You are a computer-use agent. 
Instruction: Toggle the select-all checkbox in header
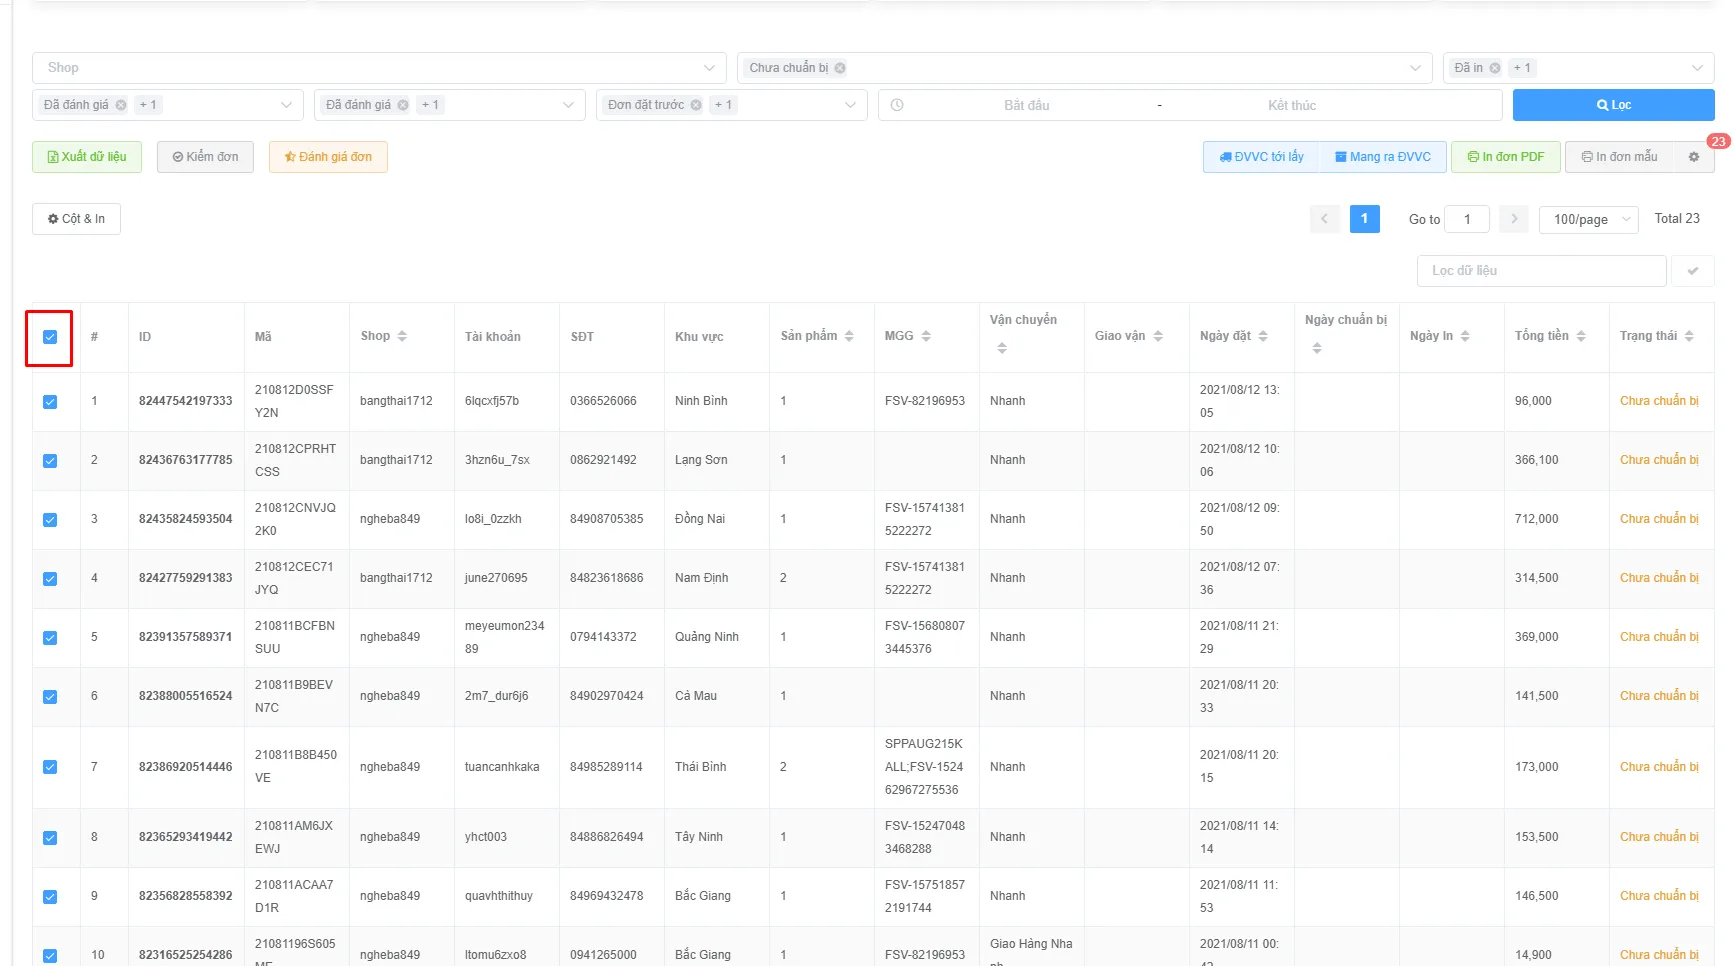(x=50, y=337)
